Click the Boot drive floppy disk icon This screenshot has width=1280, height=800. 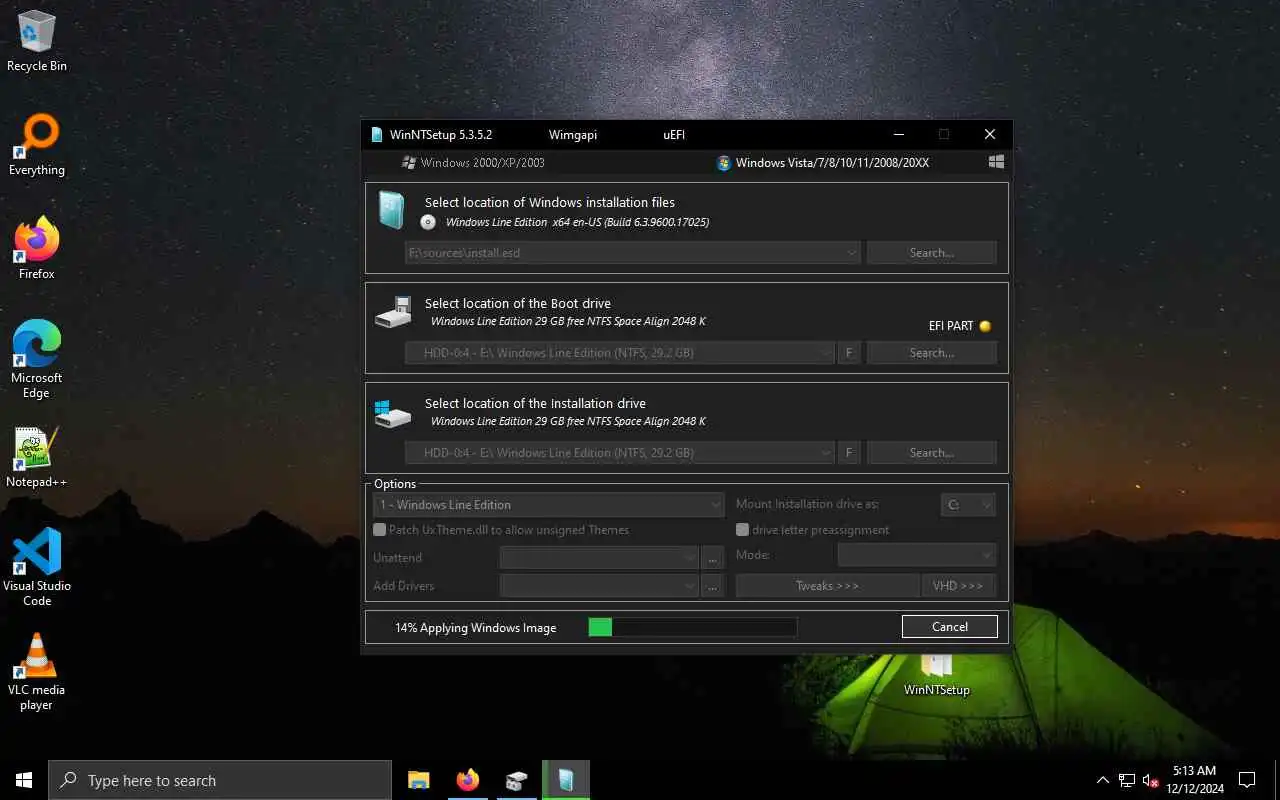pyautogui.click(x=393, y=311)
